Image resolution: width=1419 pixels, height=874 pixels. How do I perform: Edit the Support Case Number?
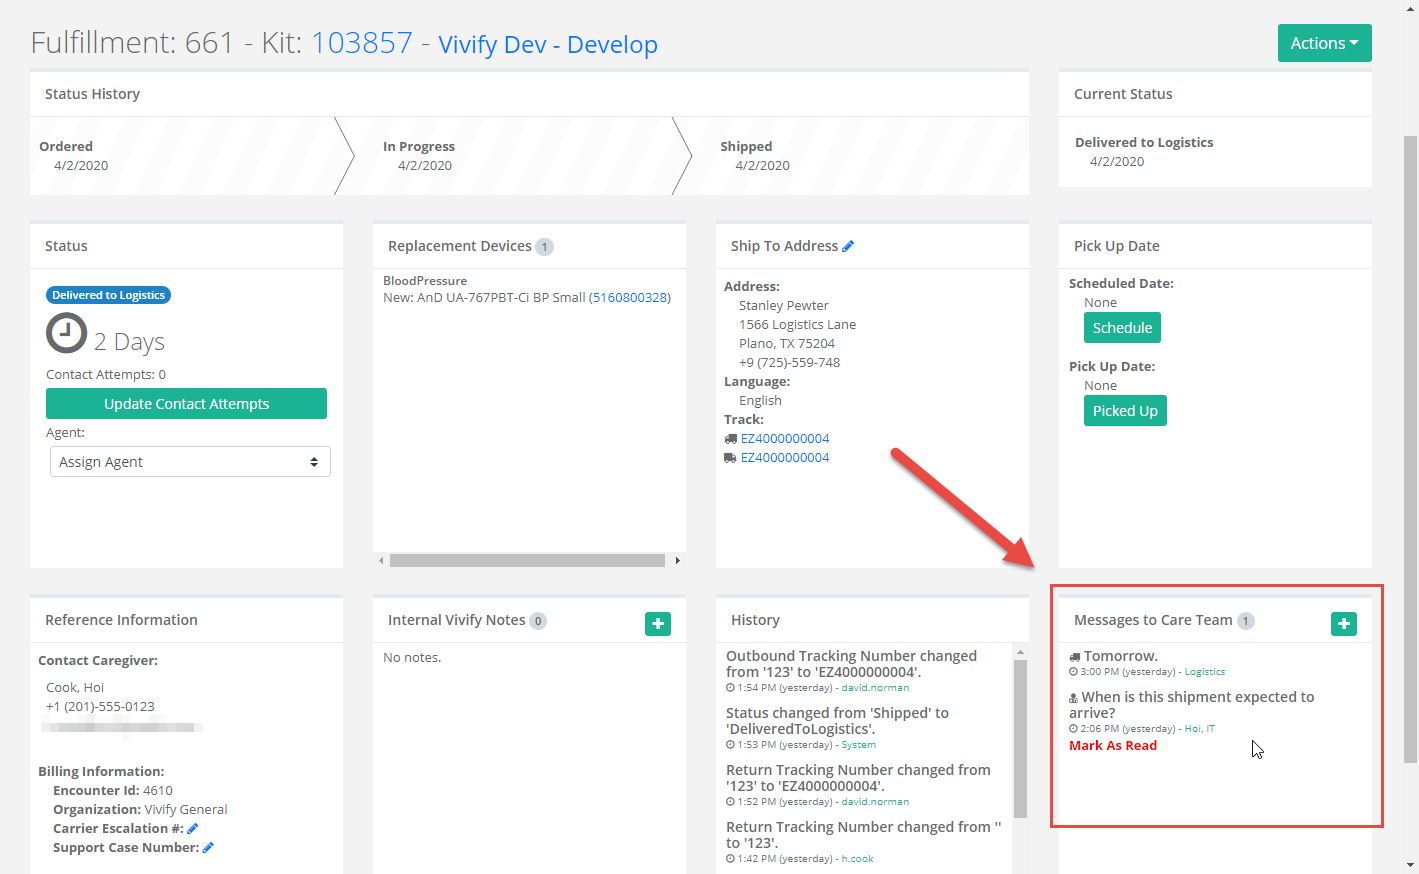208,847
